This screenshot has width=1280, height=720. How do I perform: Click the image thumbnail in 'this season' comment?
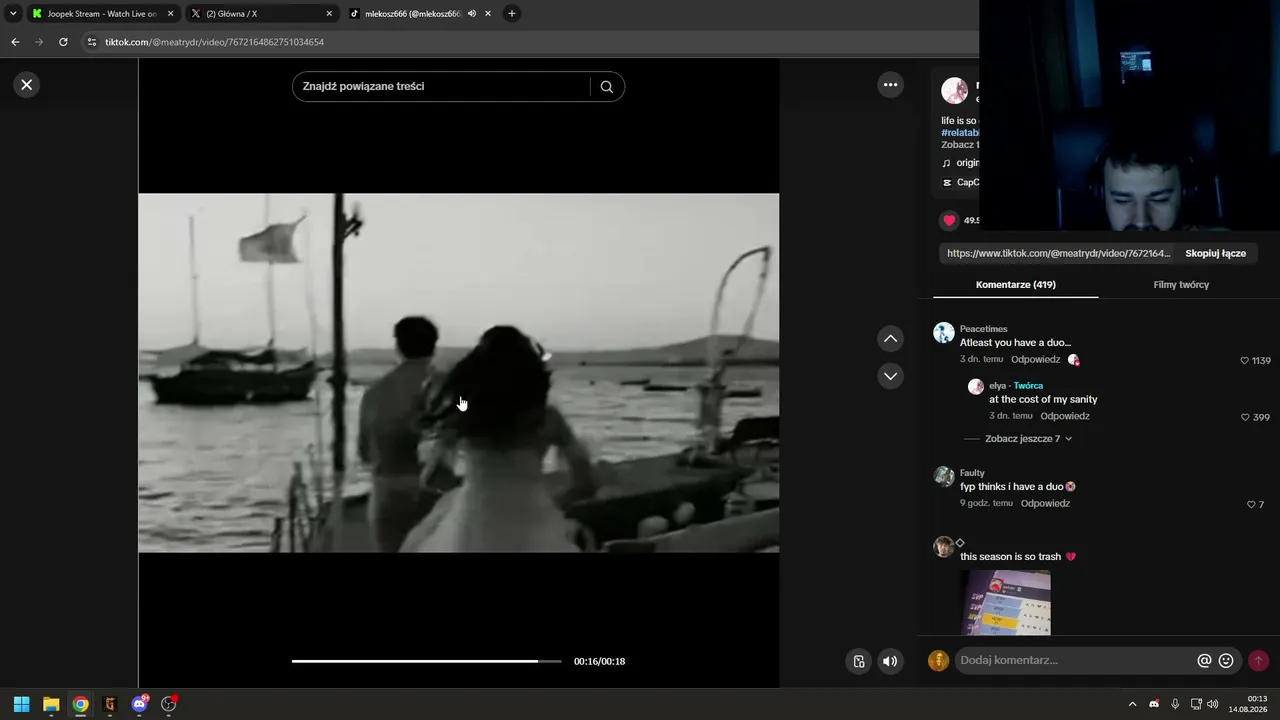(1005, 603)
